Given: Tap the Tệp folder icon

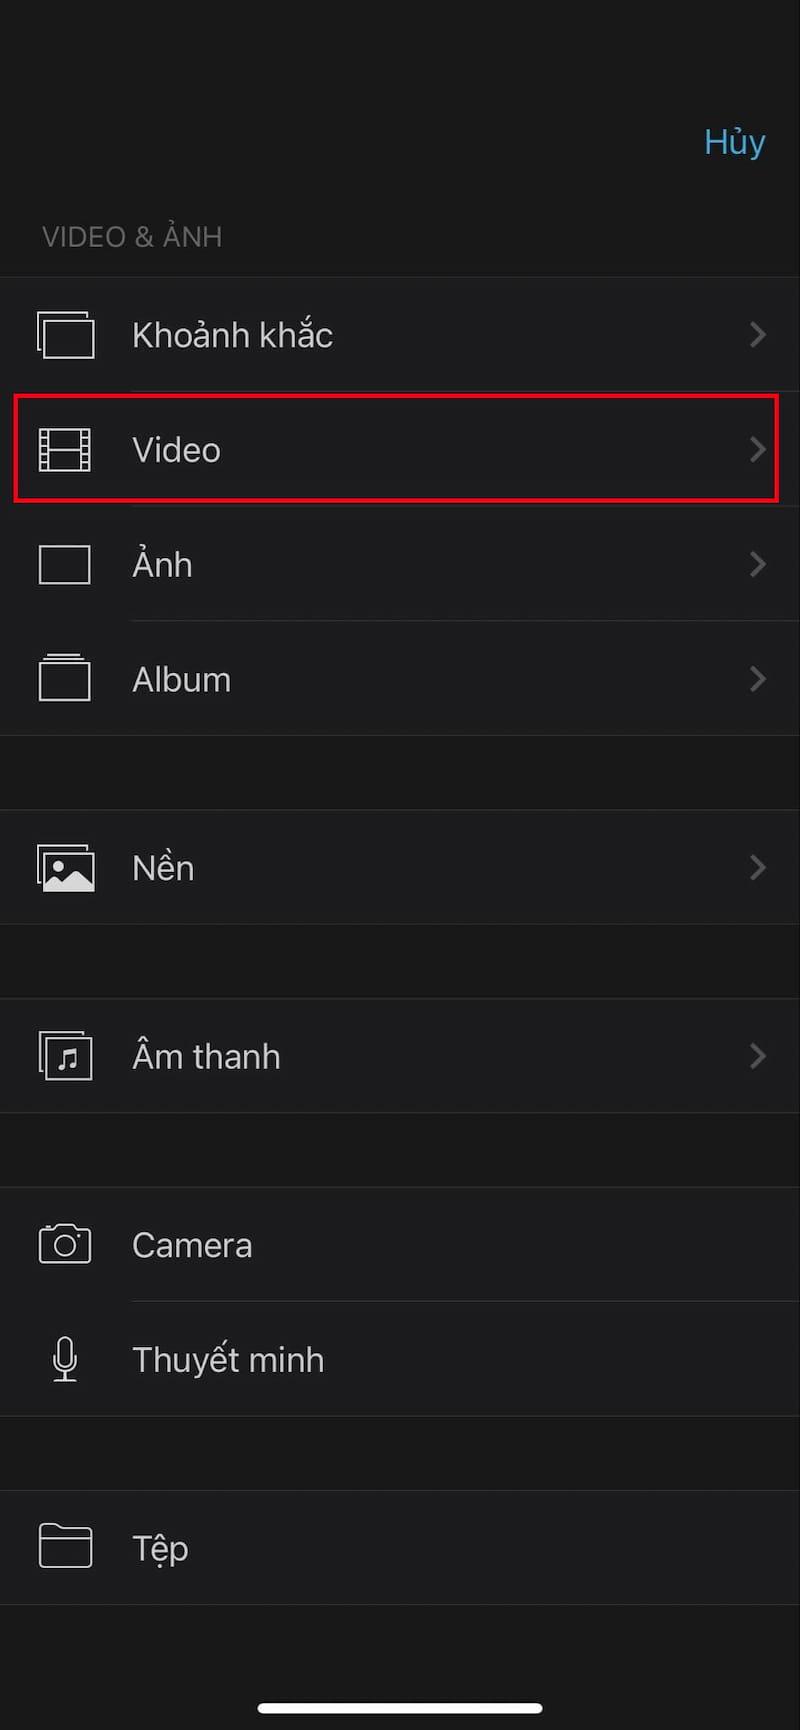Looking at the screenshot, I should pyautogui.click(x=64, y=1547).
